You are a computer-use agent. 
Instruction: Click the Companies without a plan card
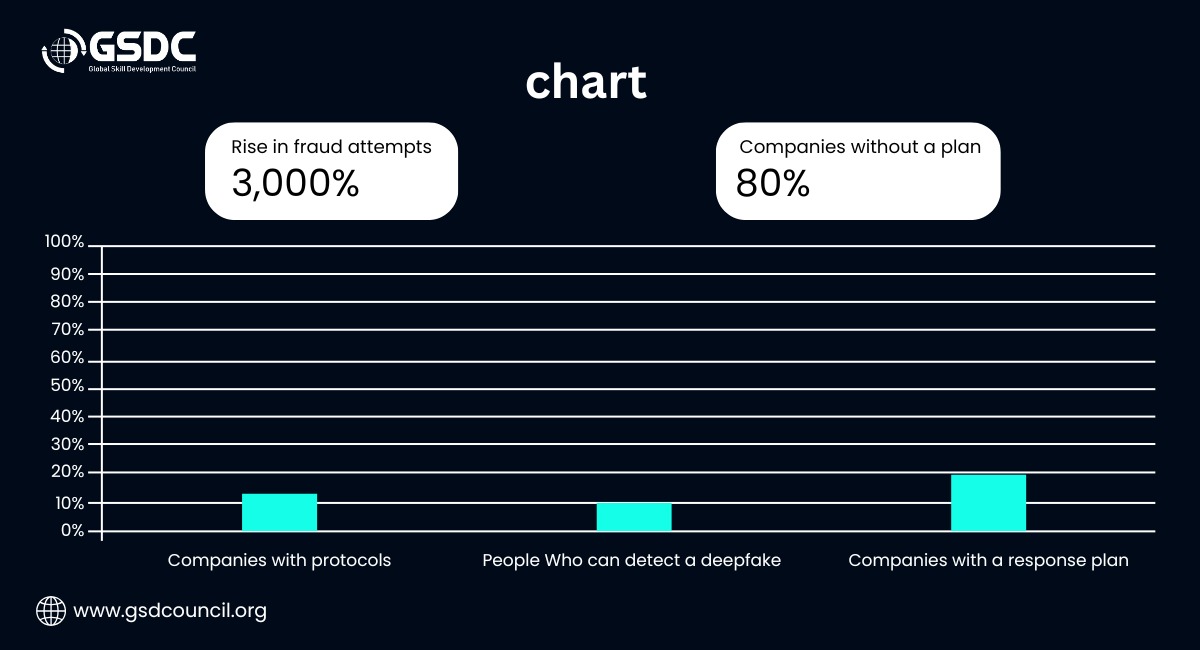click(858, 171)
